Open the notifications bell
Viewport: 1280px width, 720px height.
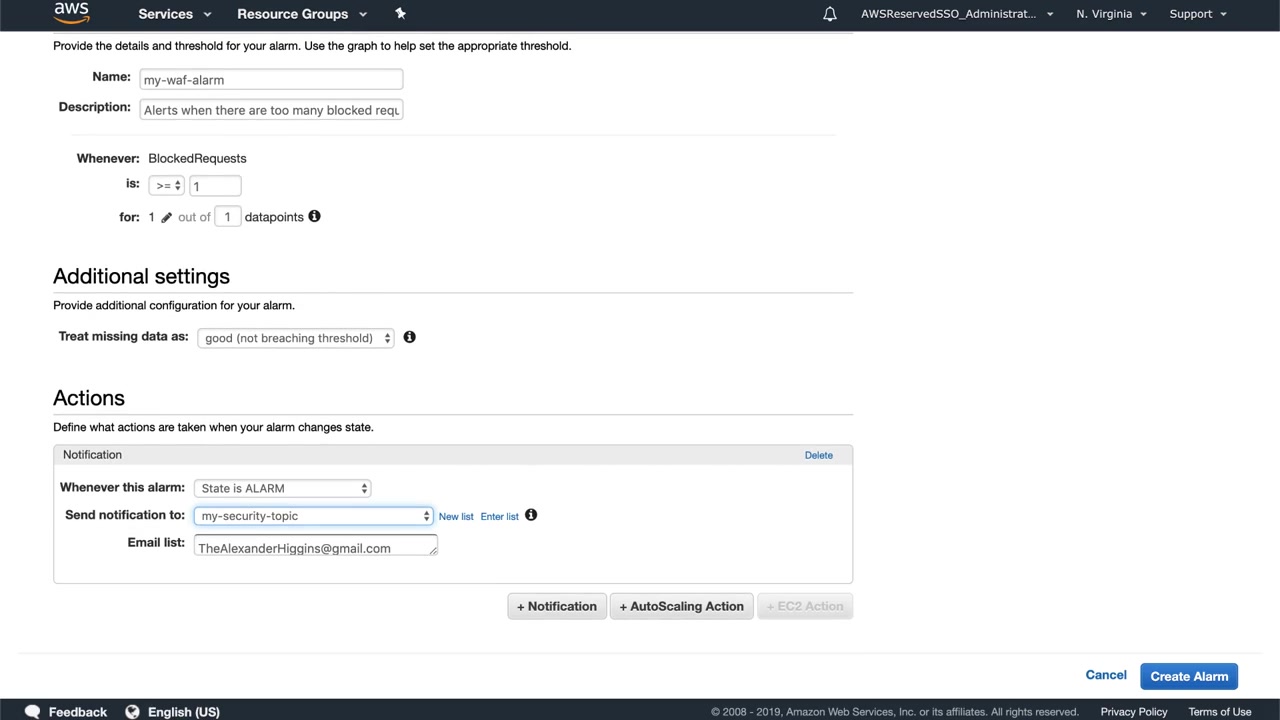tap(830, 14)
